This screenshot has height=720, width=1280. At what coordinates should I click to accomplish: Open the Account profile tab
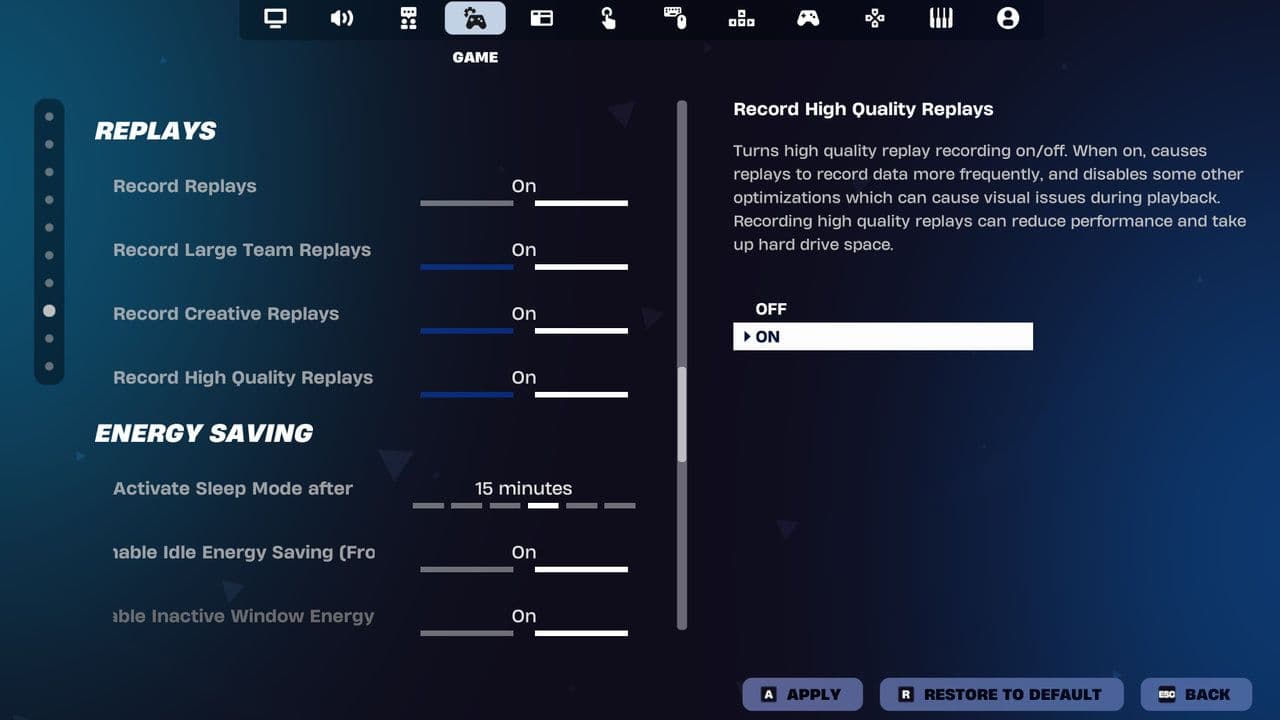tap(1008, 18)
